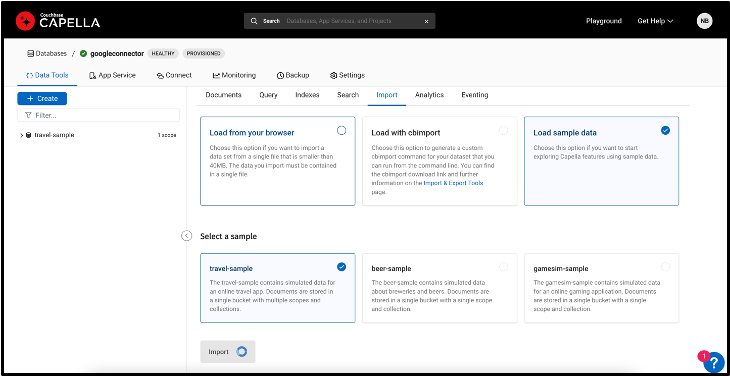Click the Couchbase Capella logo

point(58,21)
